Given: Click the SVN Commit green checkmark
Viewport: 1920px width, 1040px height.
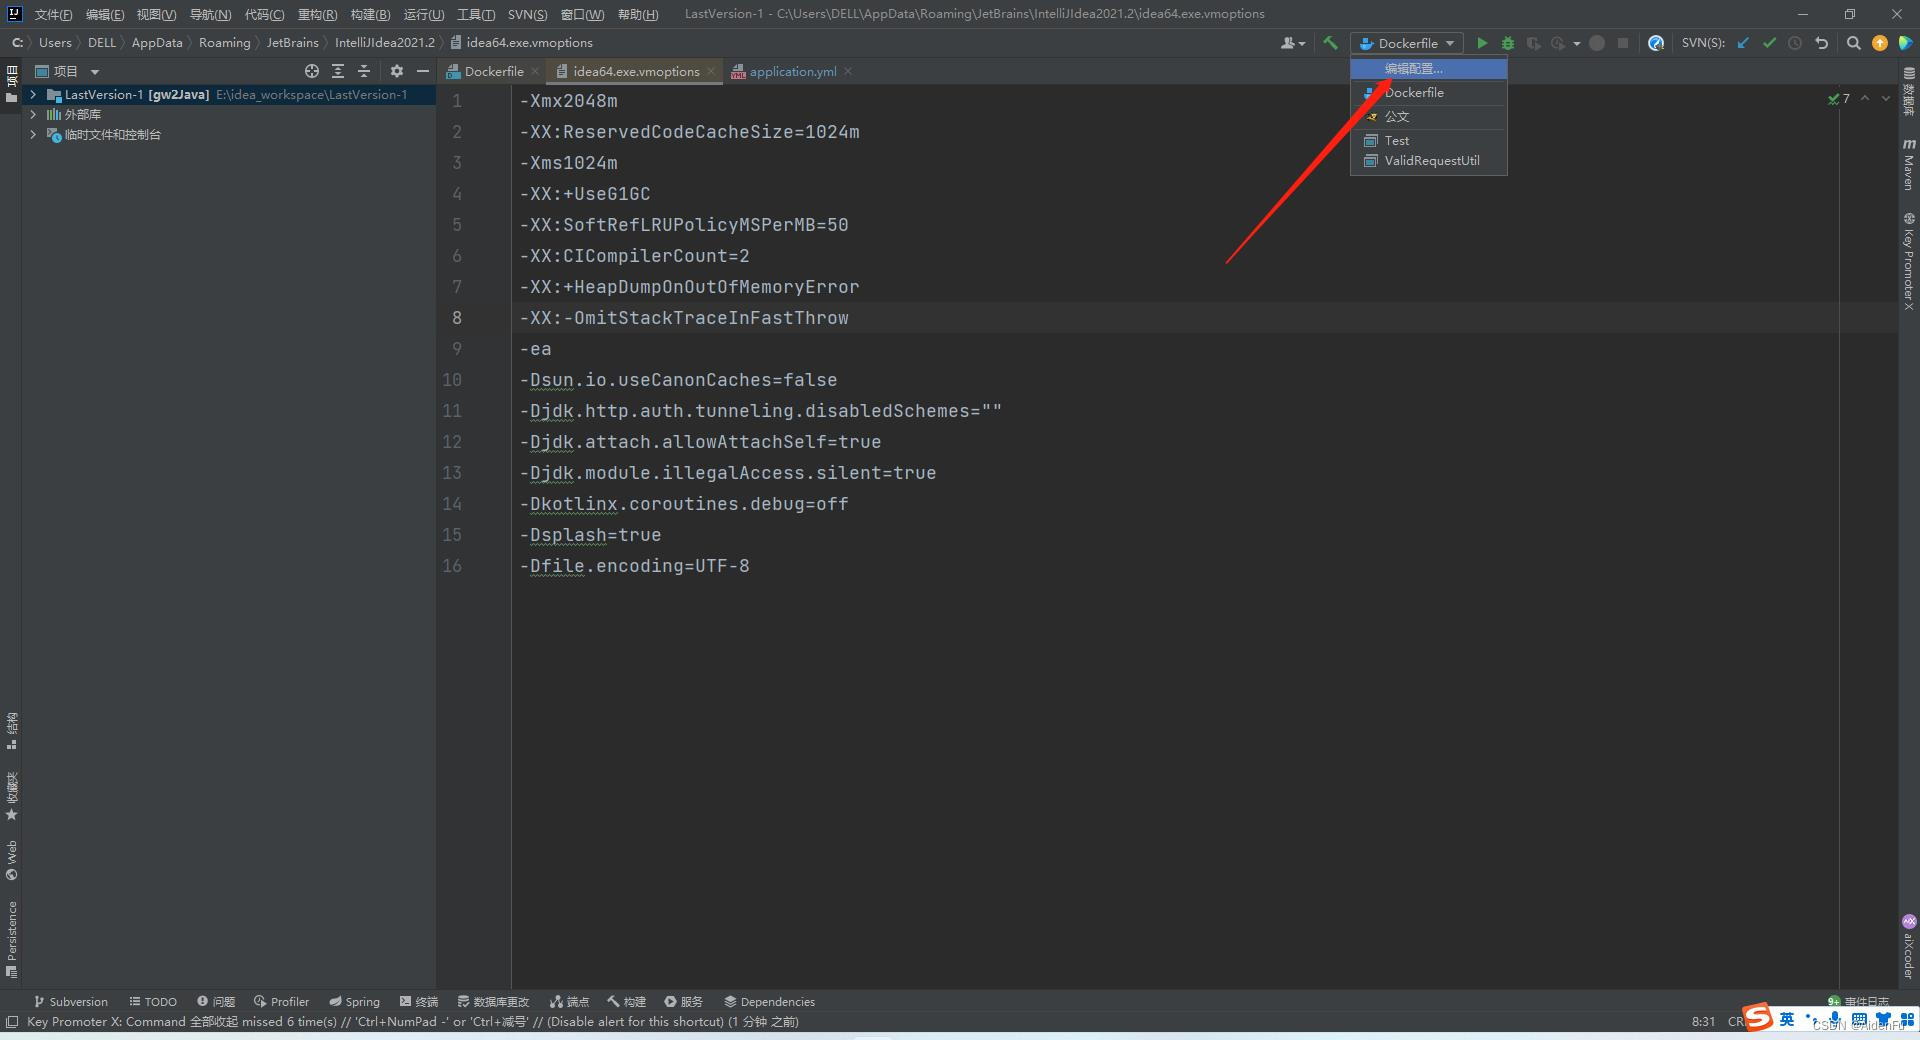Looking at the screenshot, I should (1769, 43).
